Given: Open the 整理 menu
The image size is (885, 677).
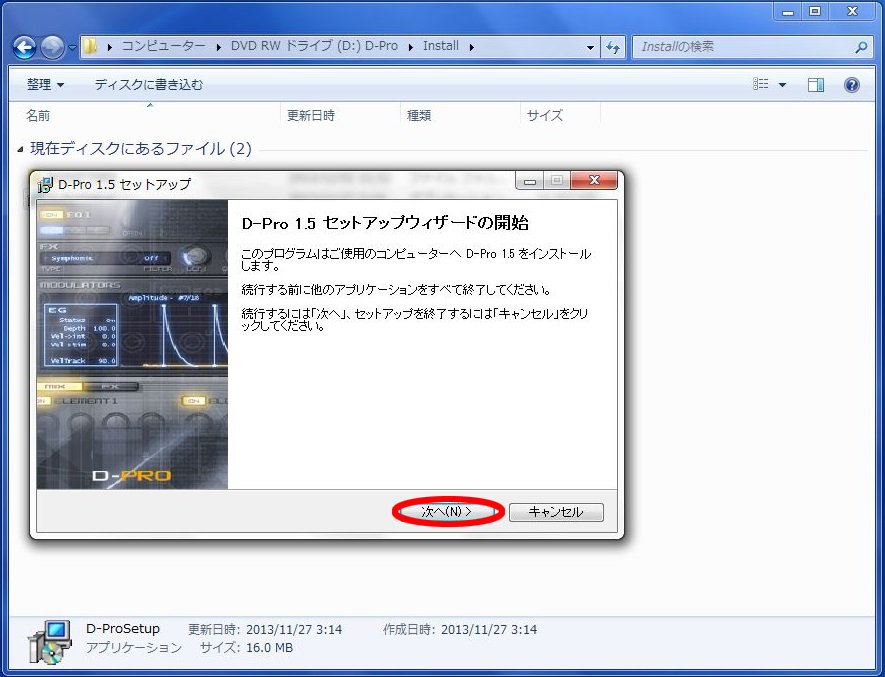Looking at the screenshot, I should tap(45, 85).
